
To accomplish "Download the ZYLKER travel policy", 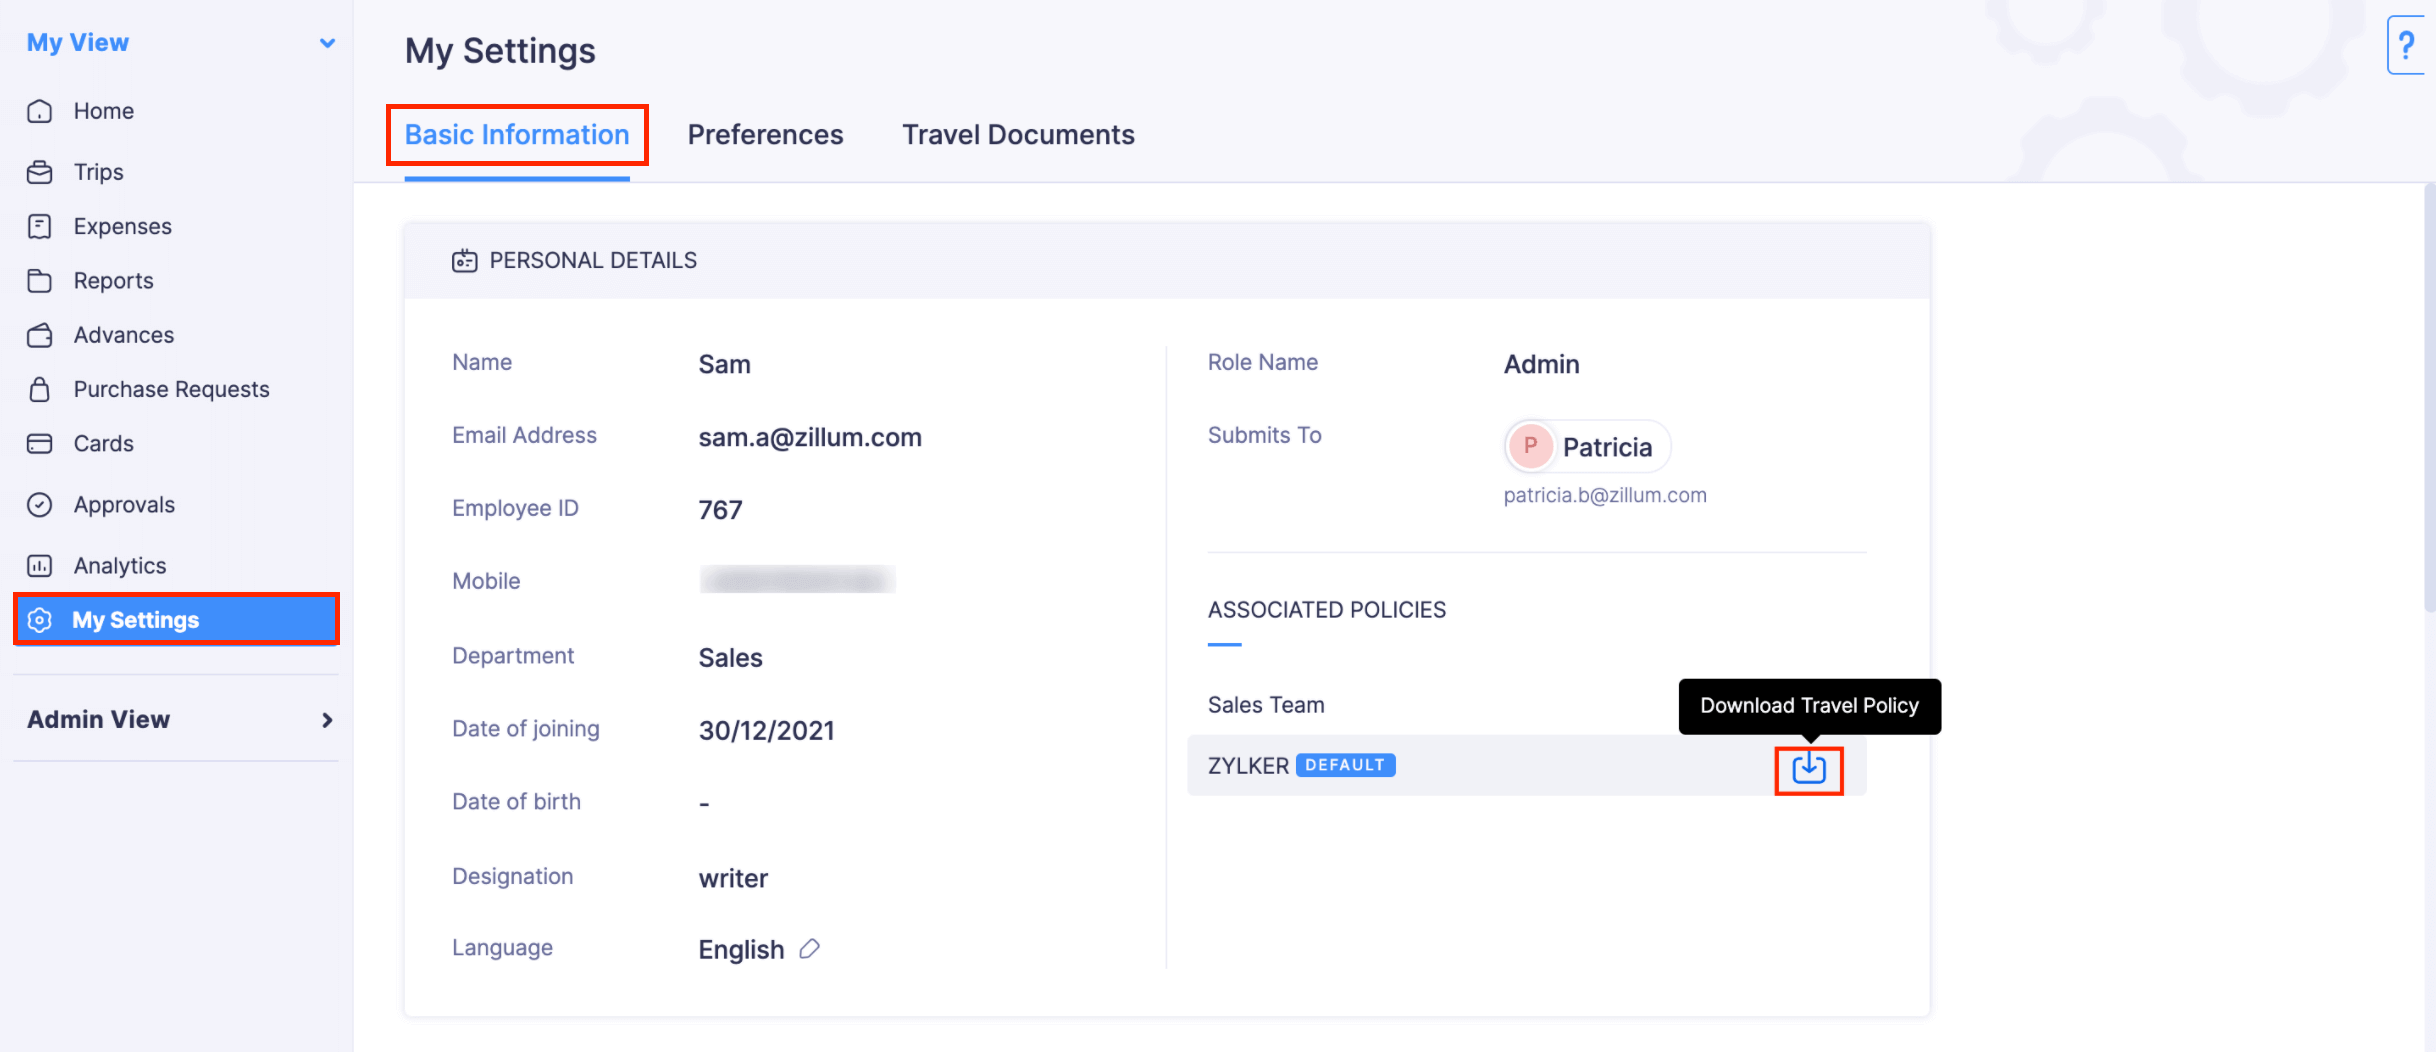I will pyautogui.click(x=1809, y=770).
